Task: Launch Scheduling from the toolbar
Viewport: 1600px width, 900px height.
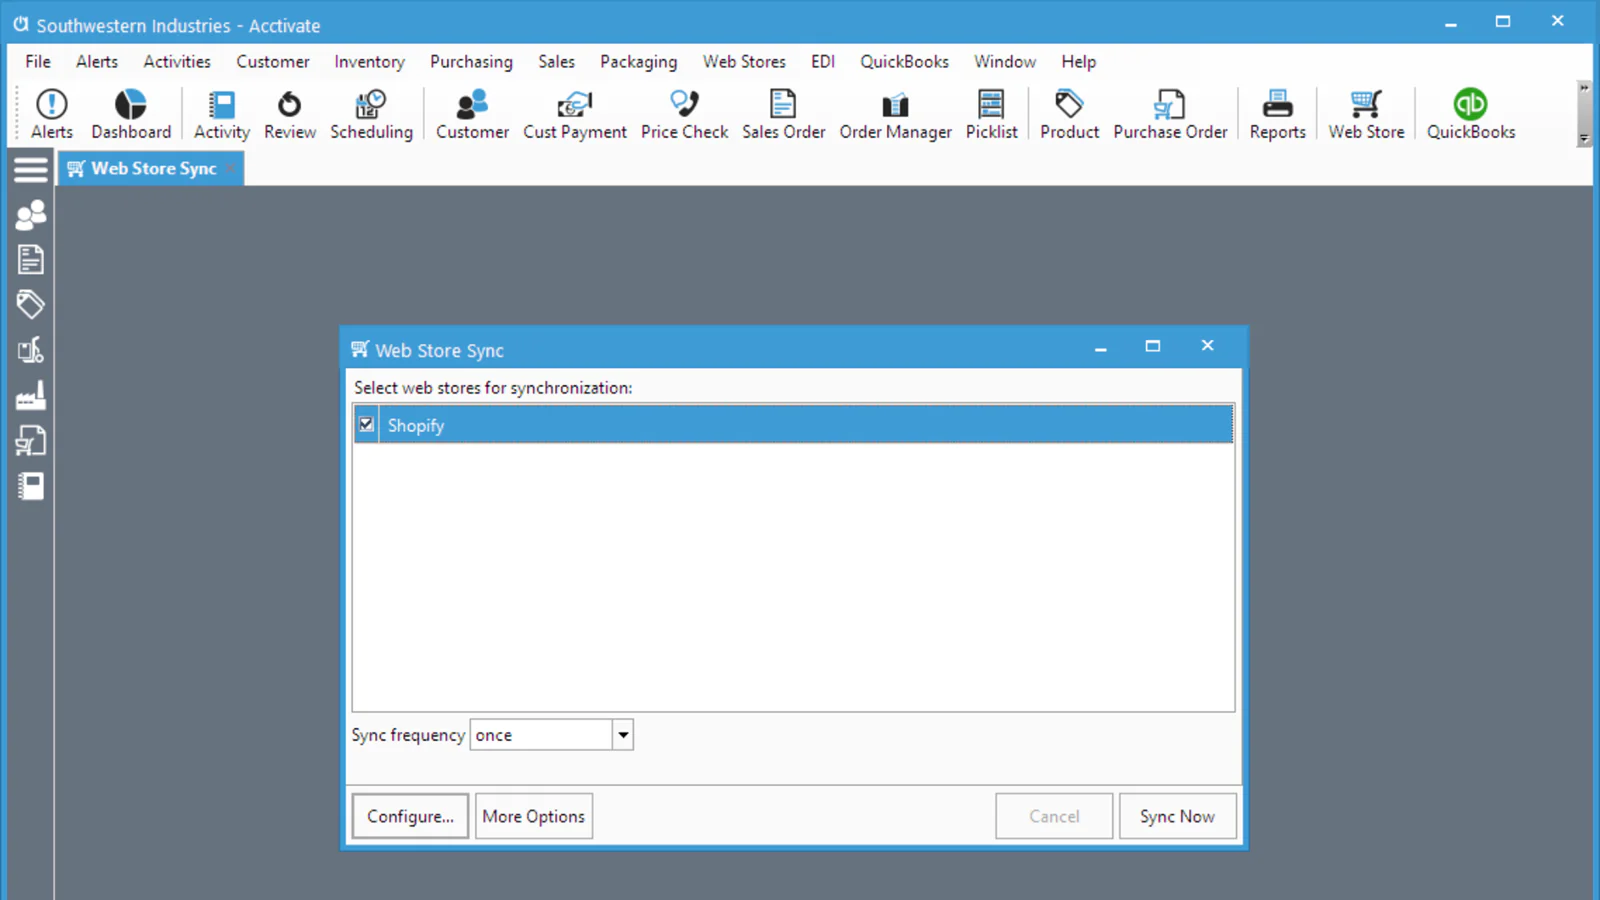Action: tap(371, 114)
